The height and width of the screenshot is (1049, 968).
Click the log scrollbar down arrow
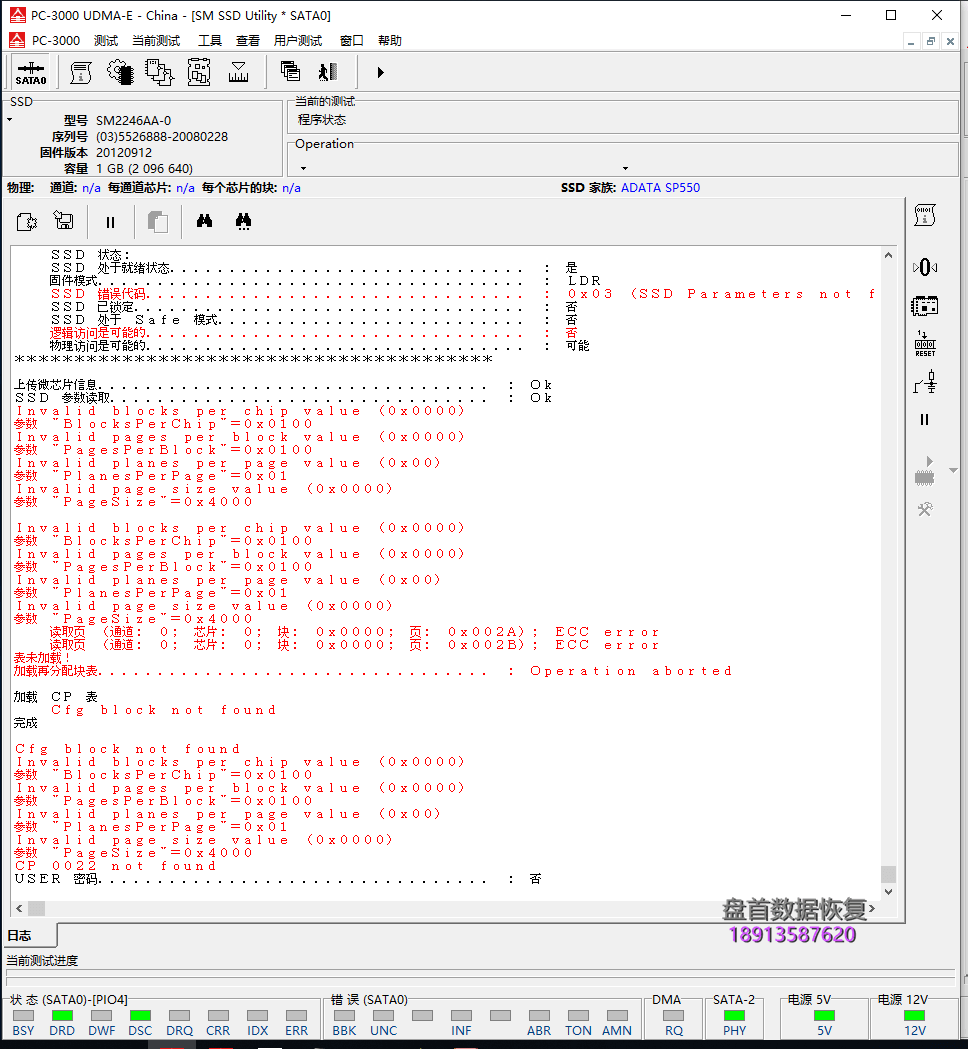(888, 891)
